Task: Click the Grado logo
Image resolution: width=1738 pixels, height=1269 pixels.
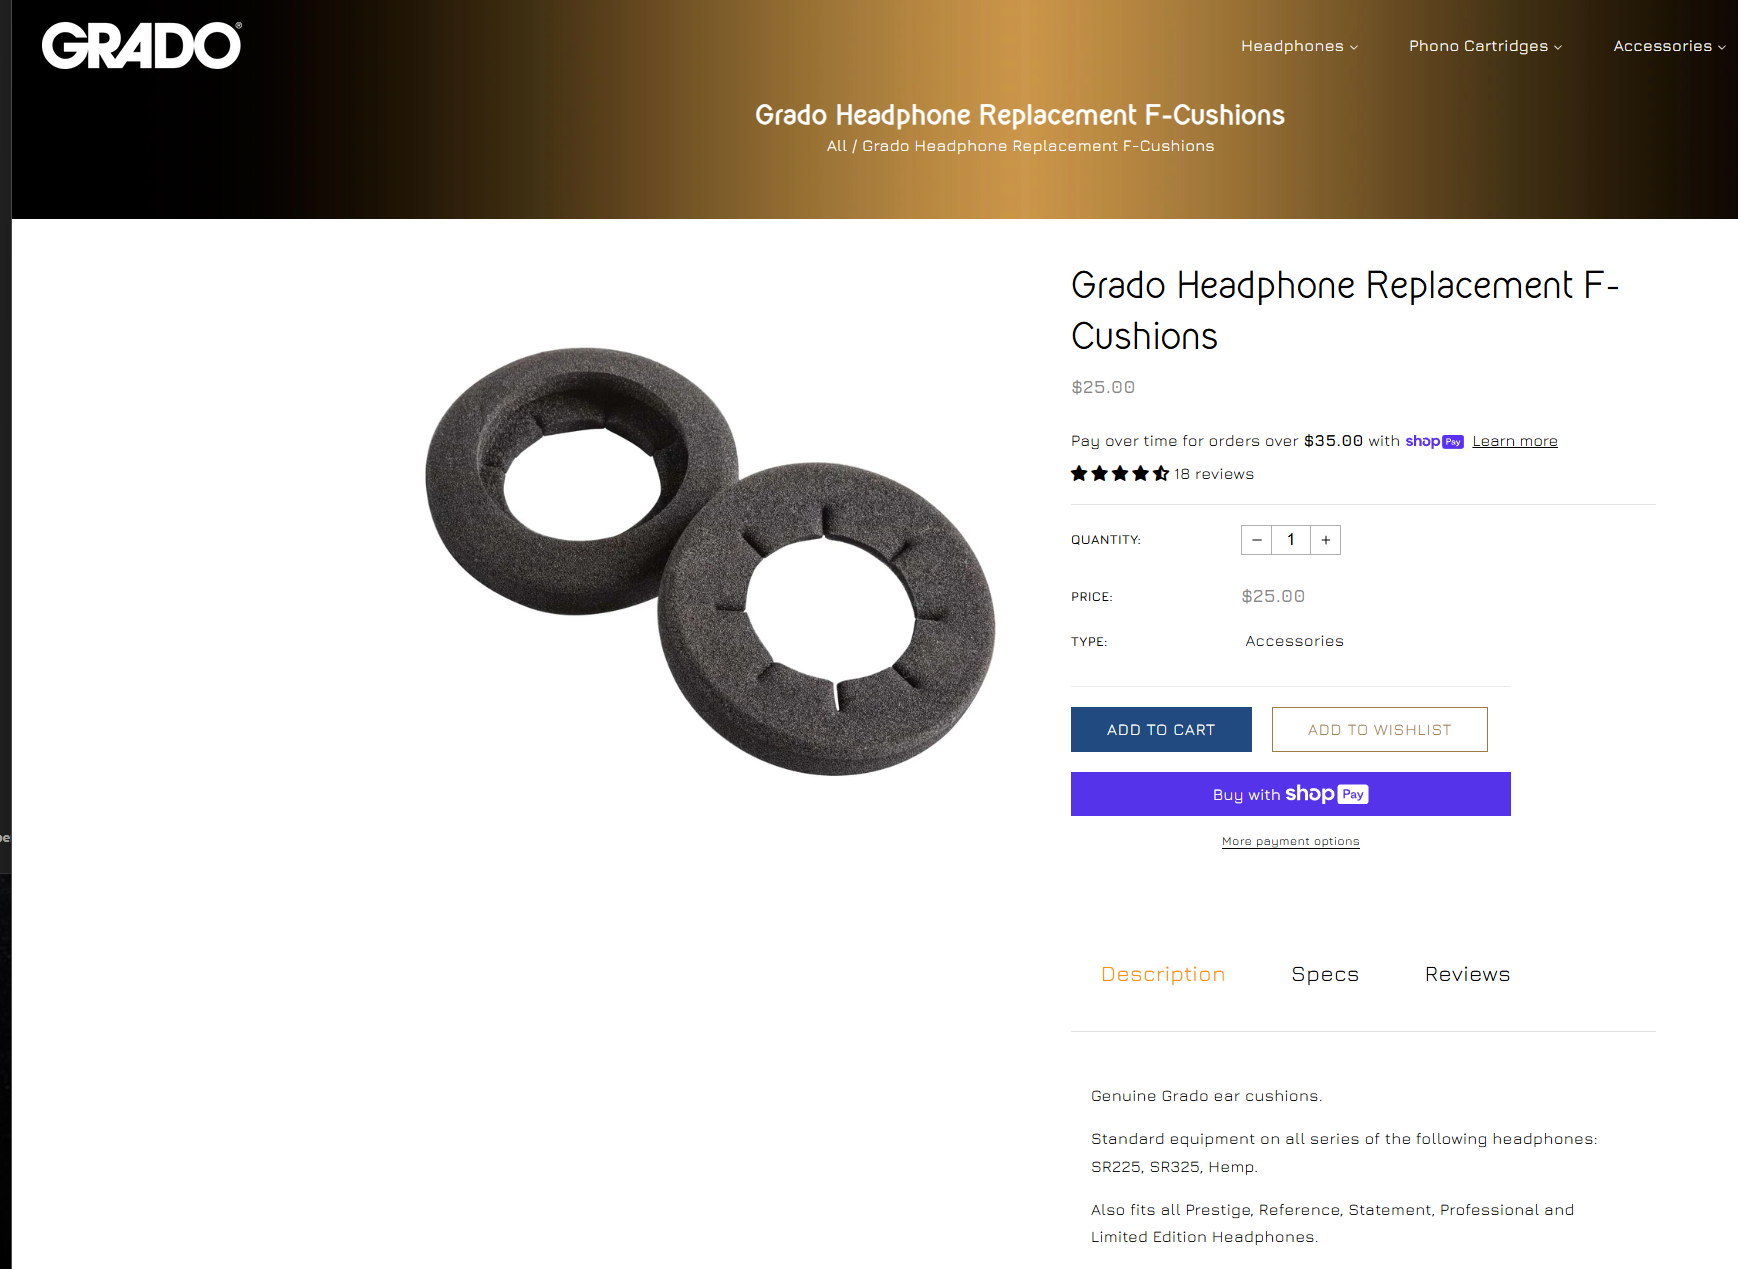Action: [141, 46]
